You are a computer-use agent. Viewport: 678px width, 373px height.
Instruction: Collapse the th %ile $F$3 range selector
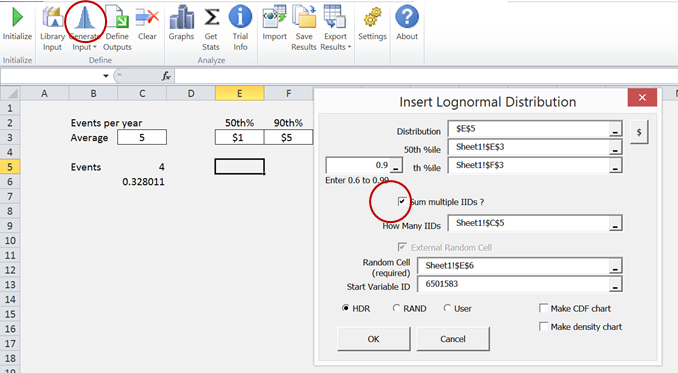click(x=615, y=166)
